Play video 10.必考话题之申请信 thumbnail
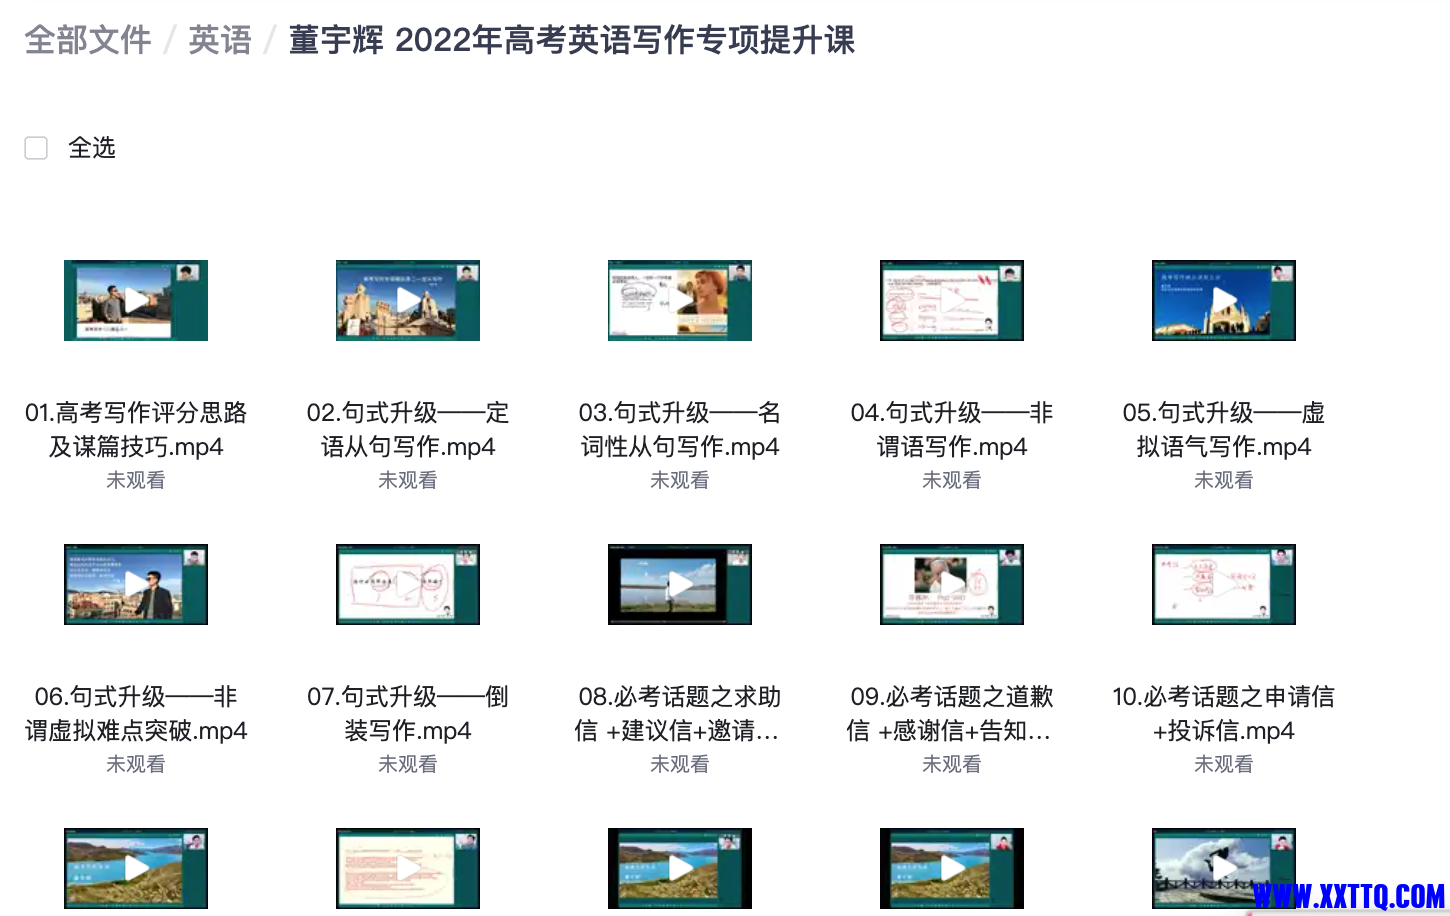 click(x=1224, y=584)
